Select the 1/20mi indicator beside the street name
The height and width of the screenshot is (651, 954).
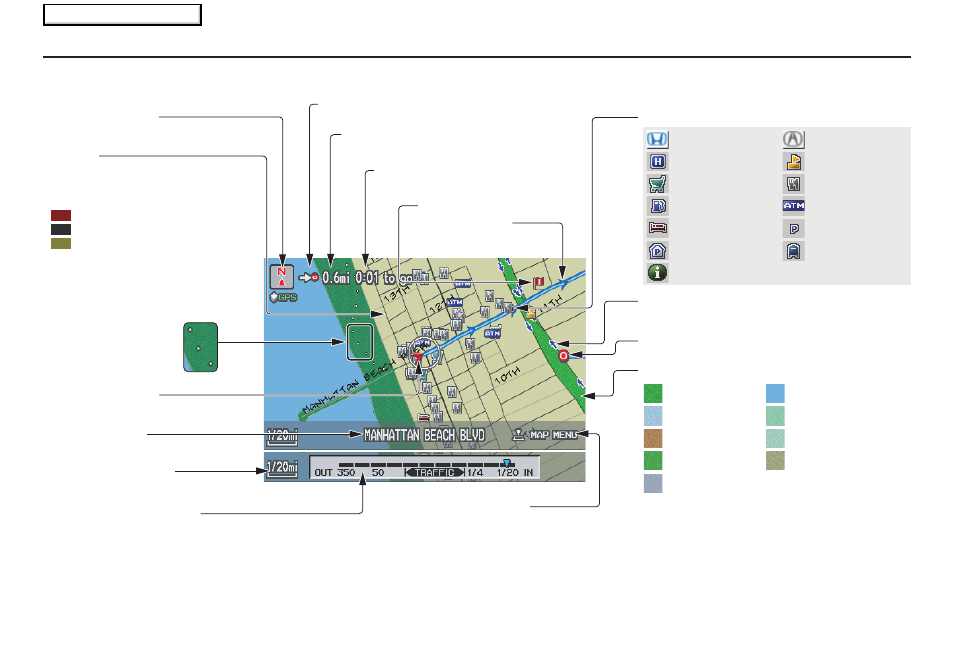tap(282, 436)
